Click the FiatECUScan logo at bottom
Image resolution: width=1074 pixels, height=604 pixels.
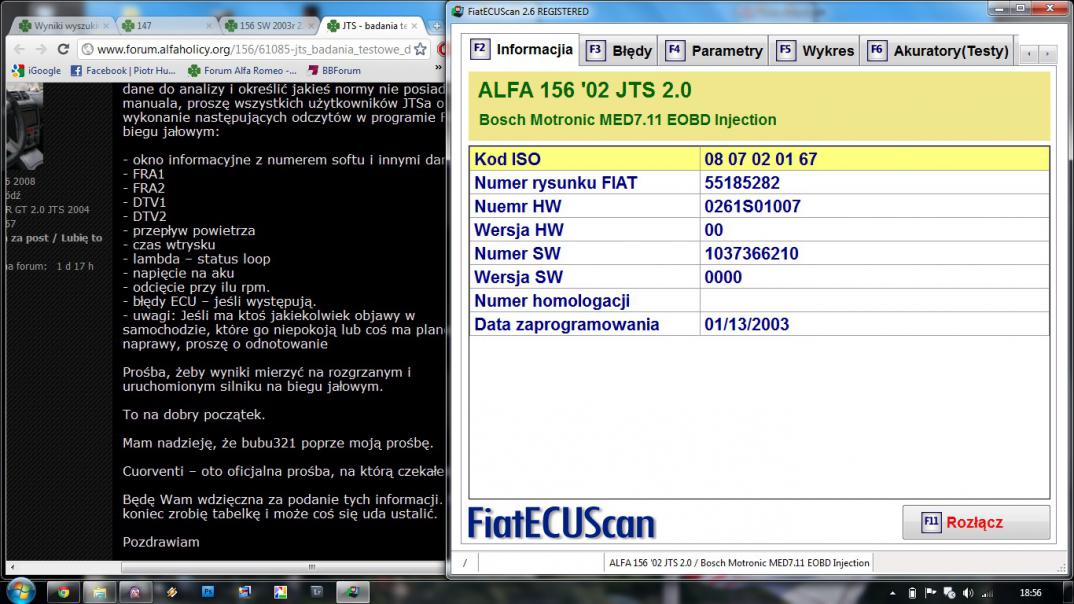tap(561, 524)
